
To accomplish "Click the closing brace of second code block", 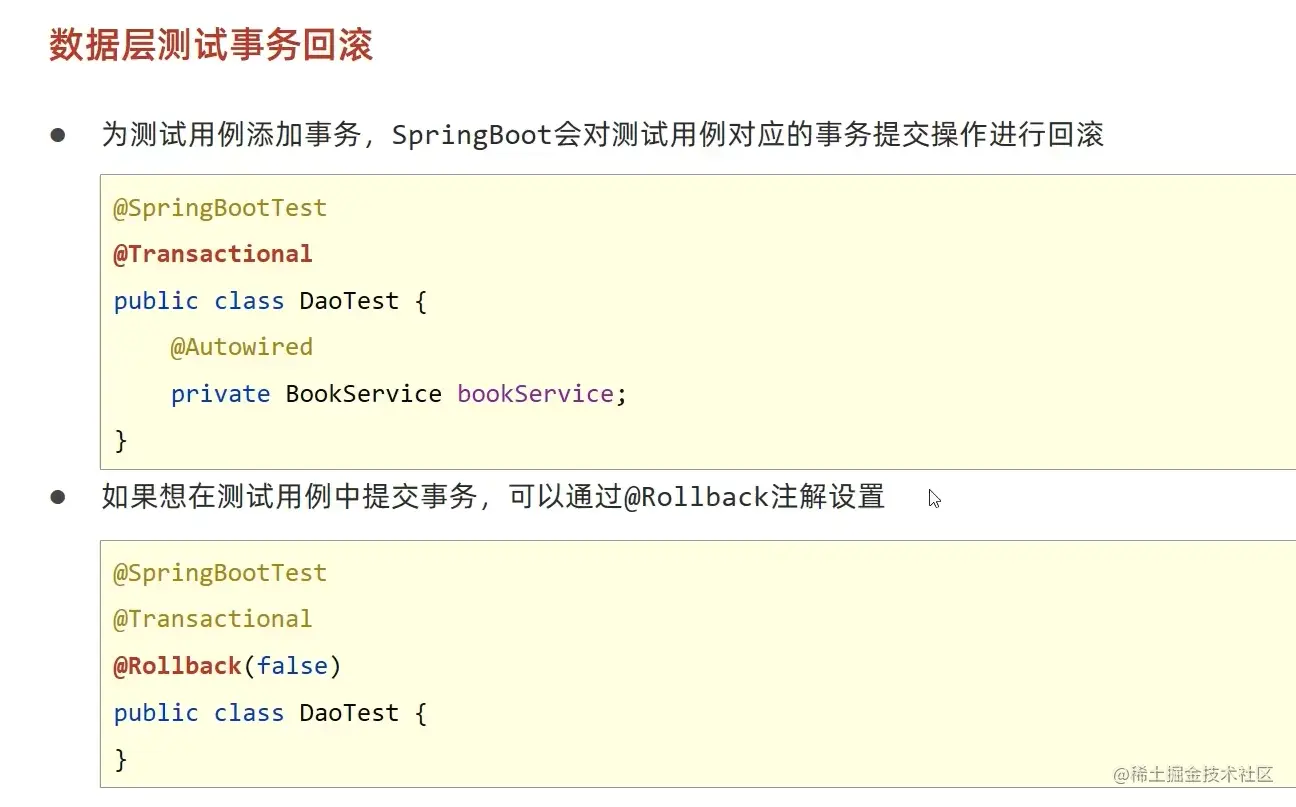I will pos(121,759).
